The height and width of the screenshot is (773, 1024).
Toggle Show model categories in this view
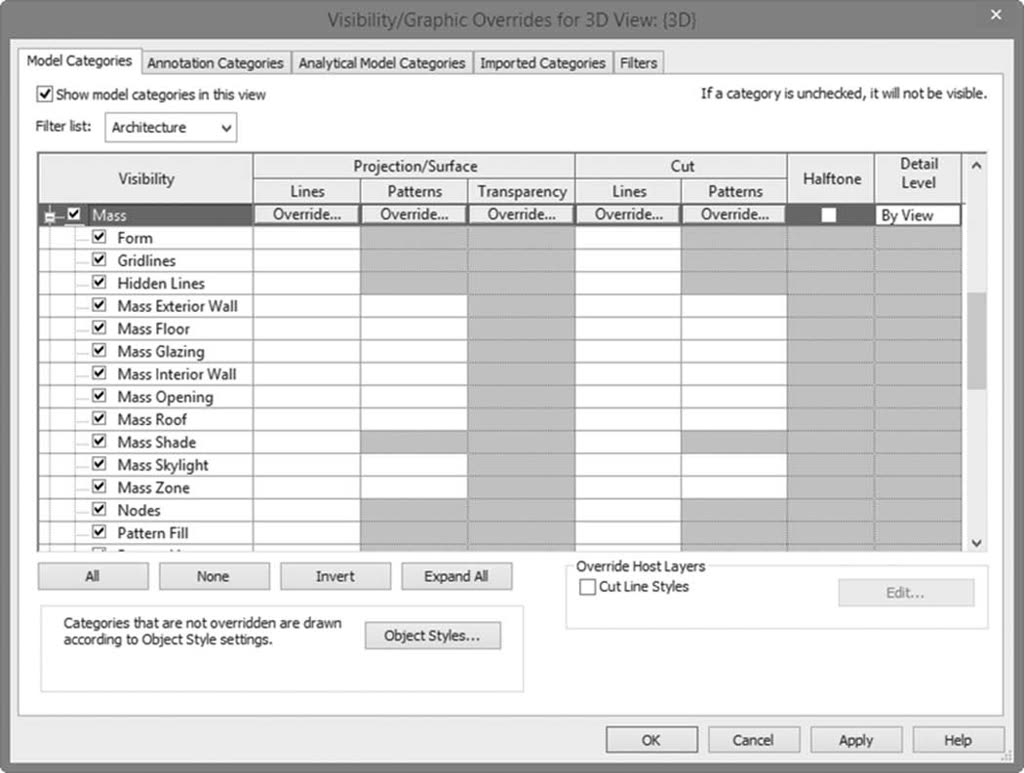(44, 94)
